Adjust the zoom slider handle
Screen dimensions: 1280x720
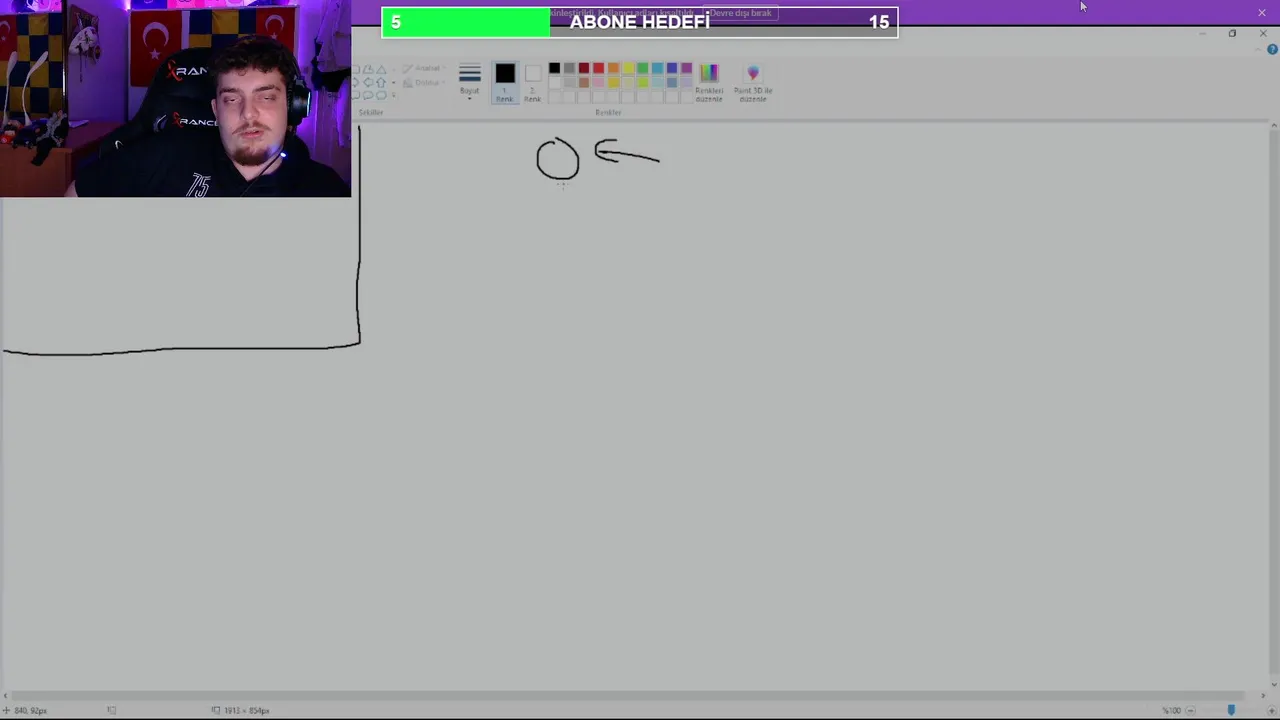[1231, 711]
